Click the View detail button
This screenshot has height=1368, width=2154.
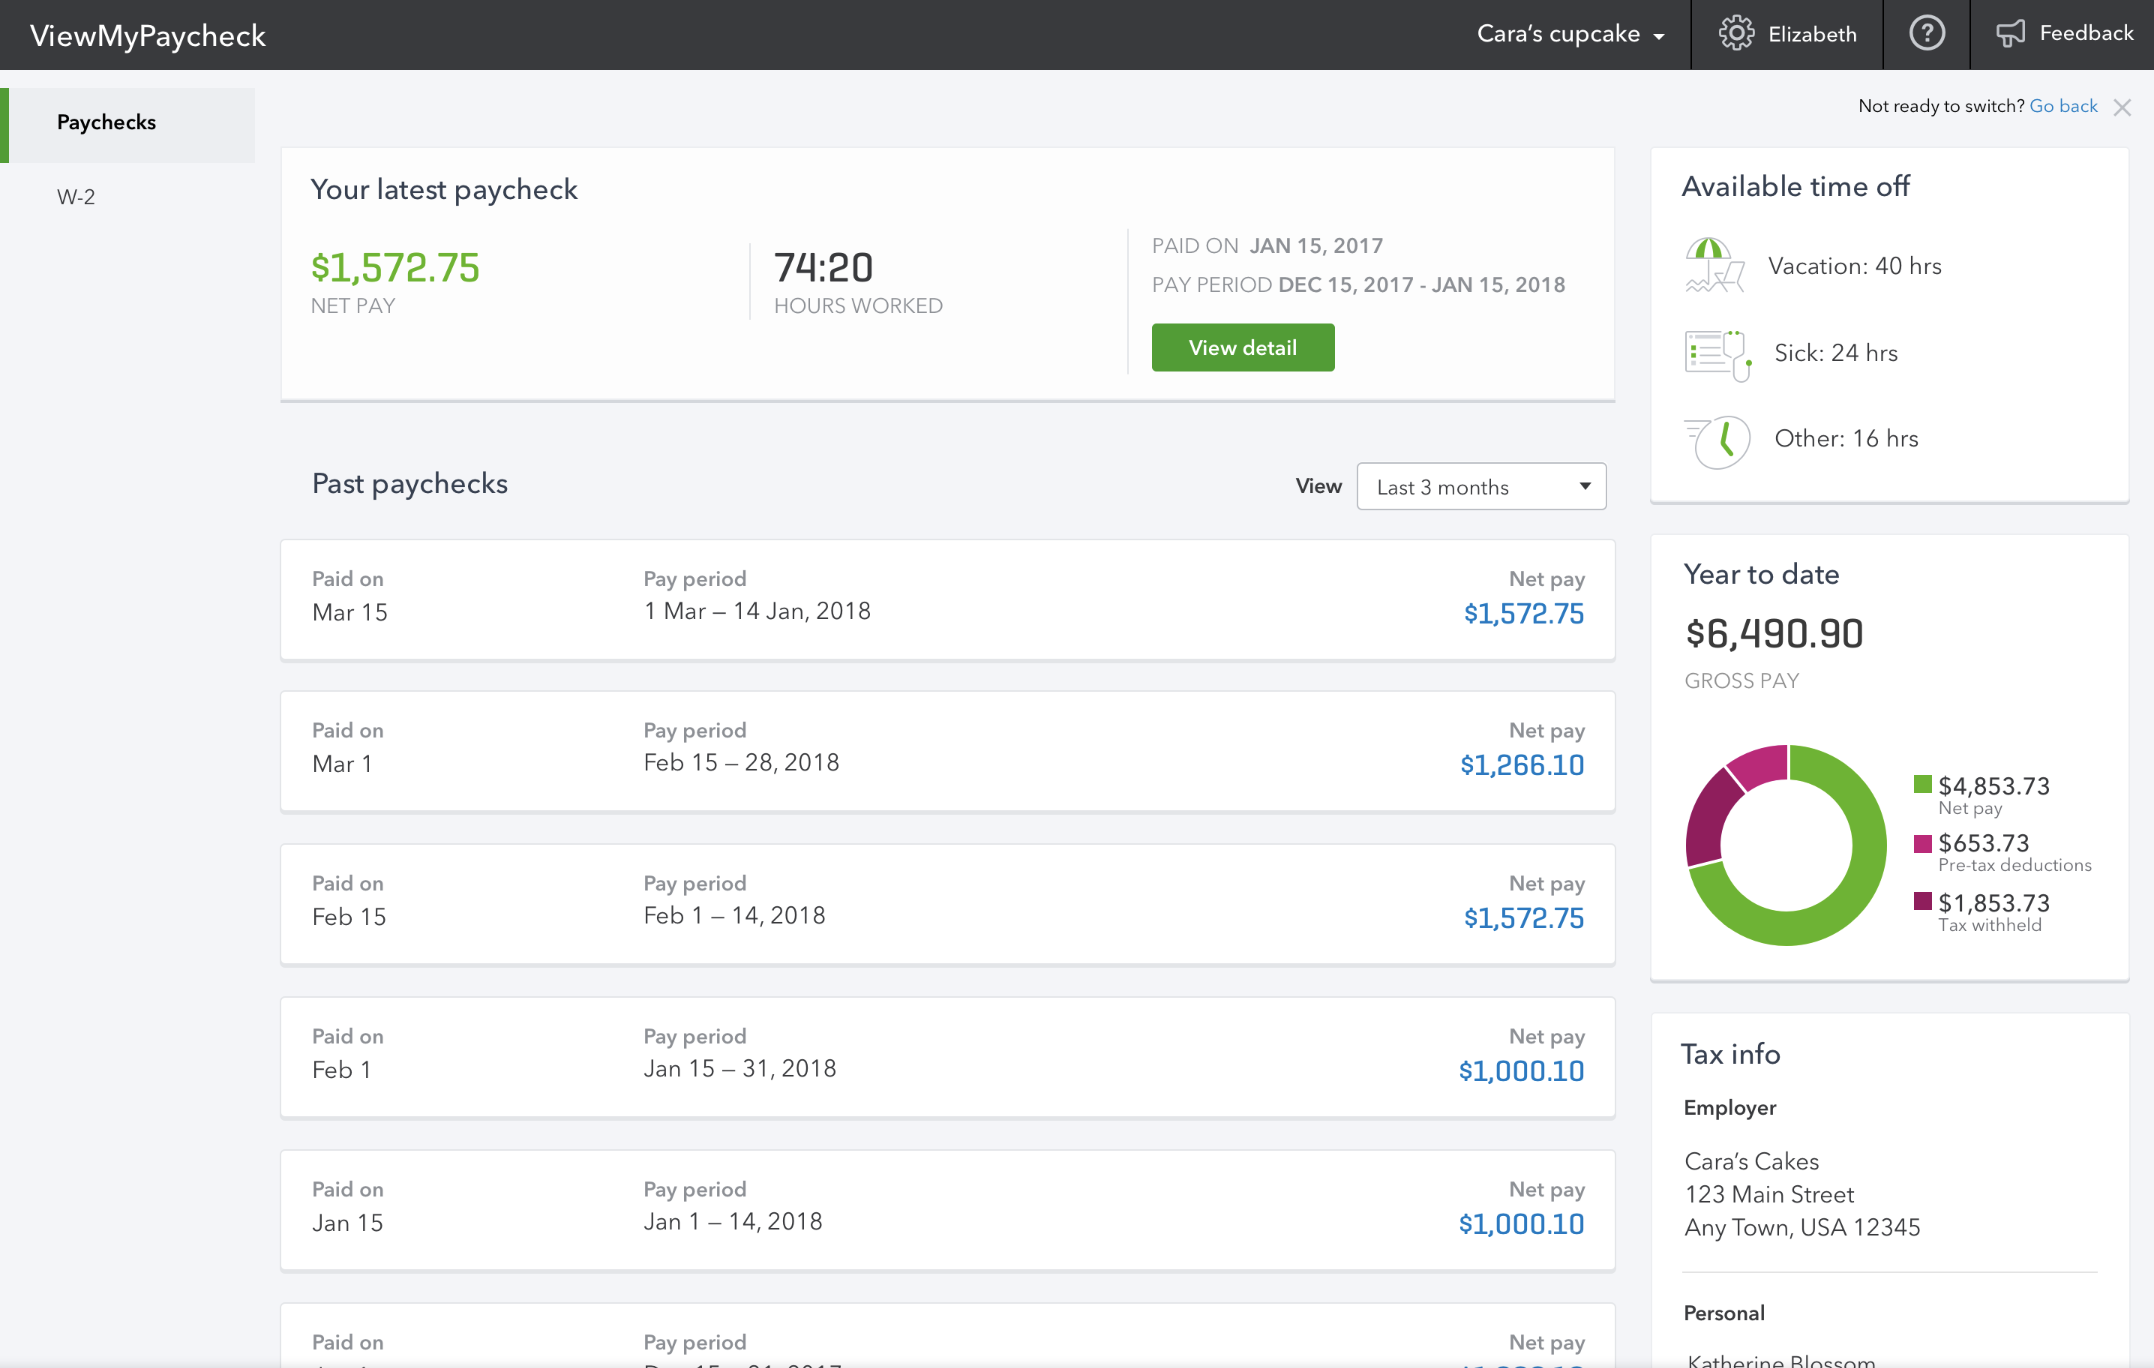(1242, 347)
